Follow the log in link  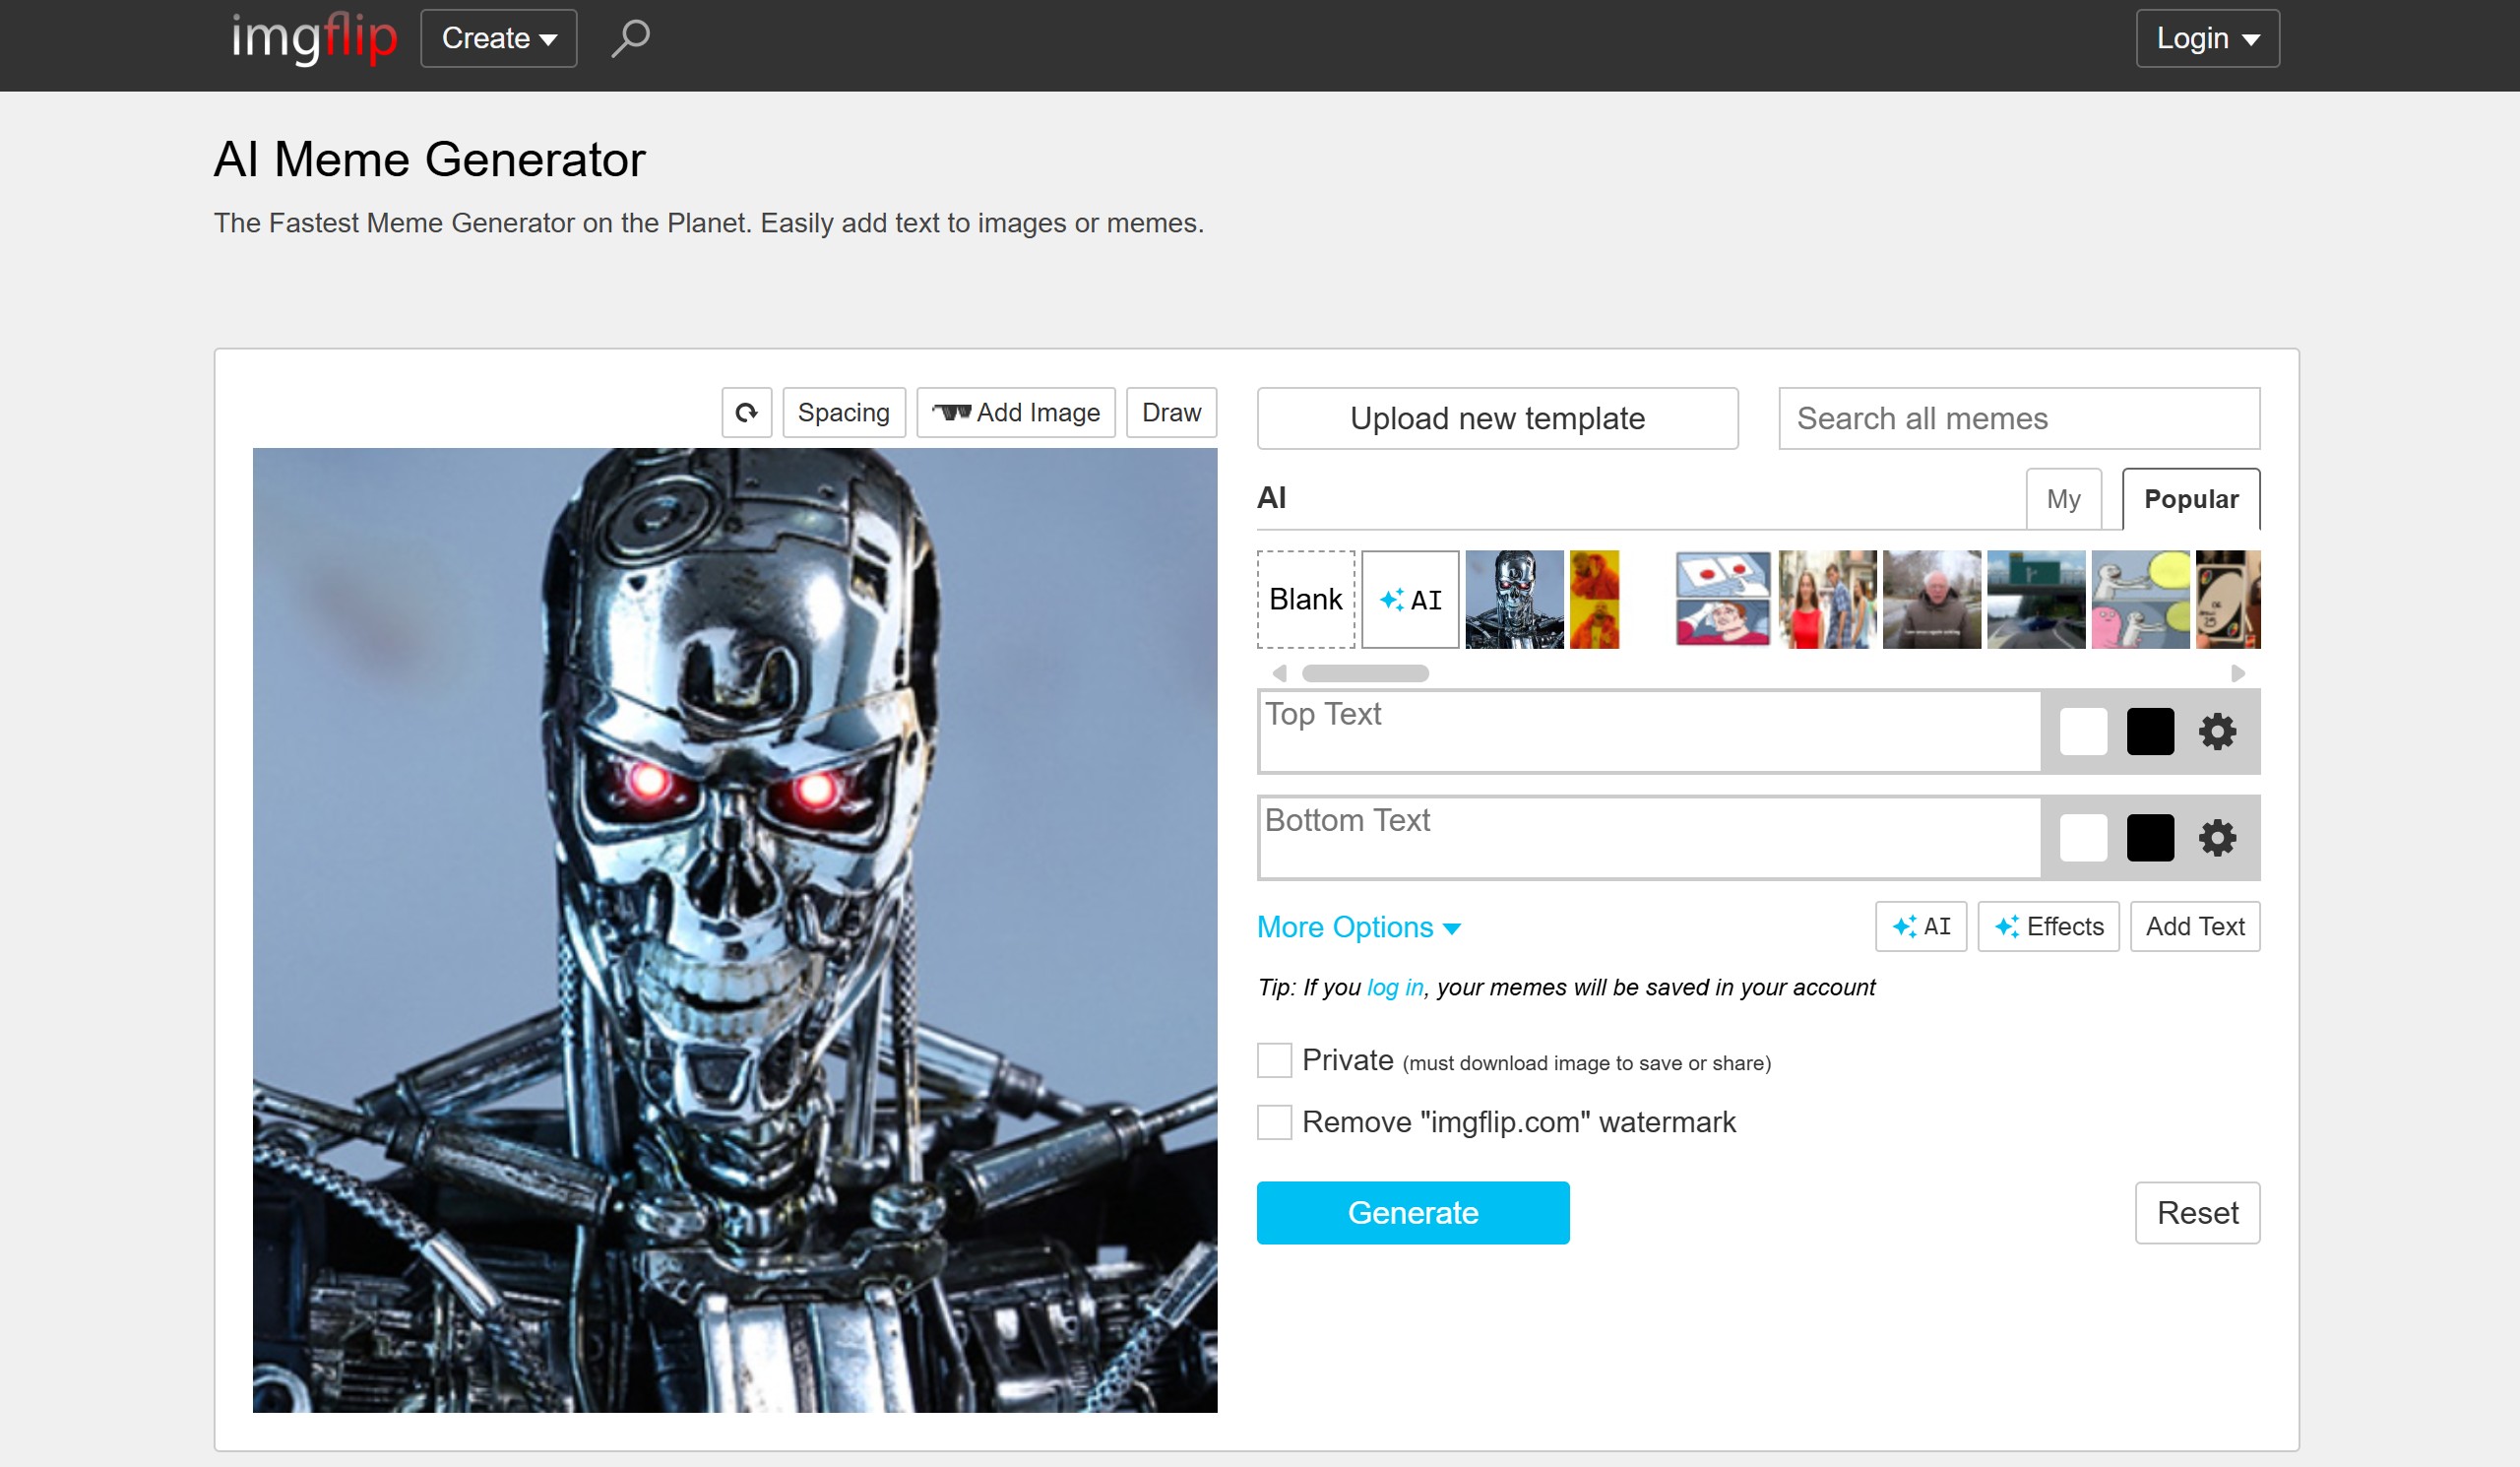pyautogui.click(x=1395, y=987)
